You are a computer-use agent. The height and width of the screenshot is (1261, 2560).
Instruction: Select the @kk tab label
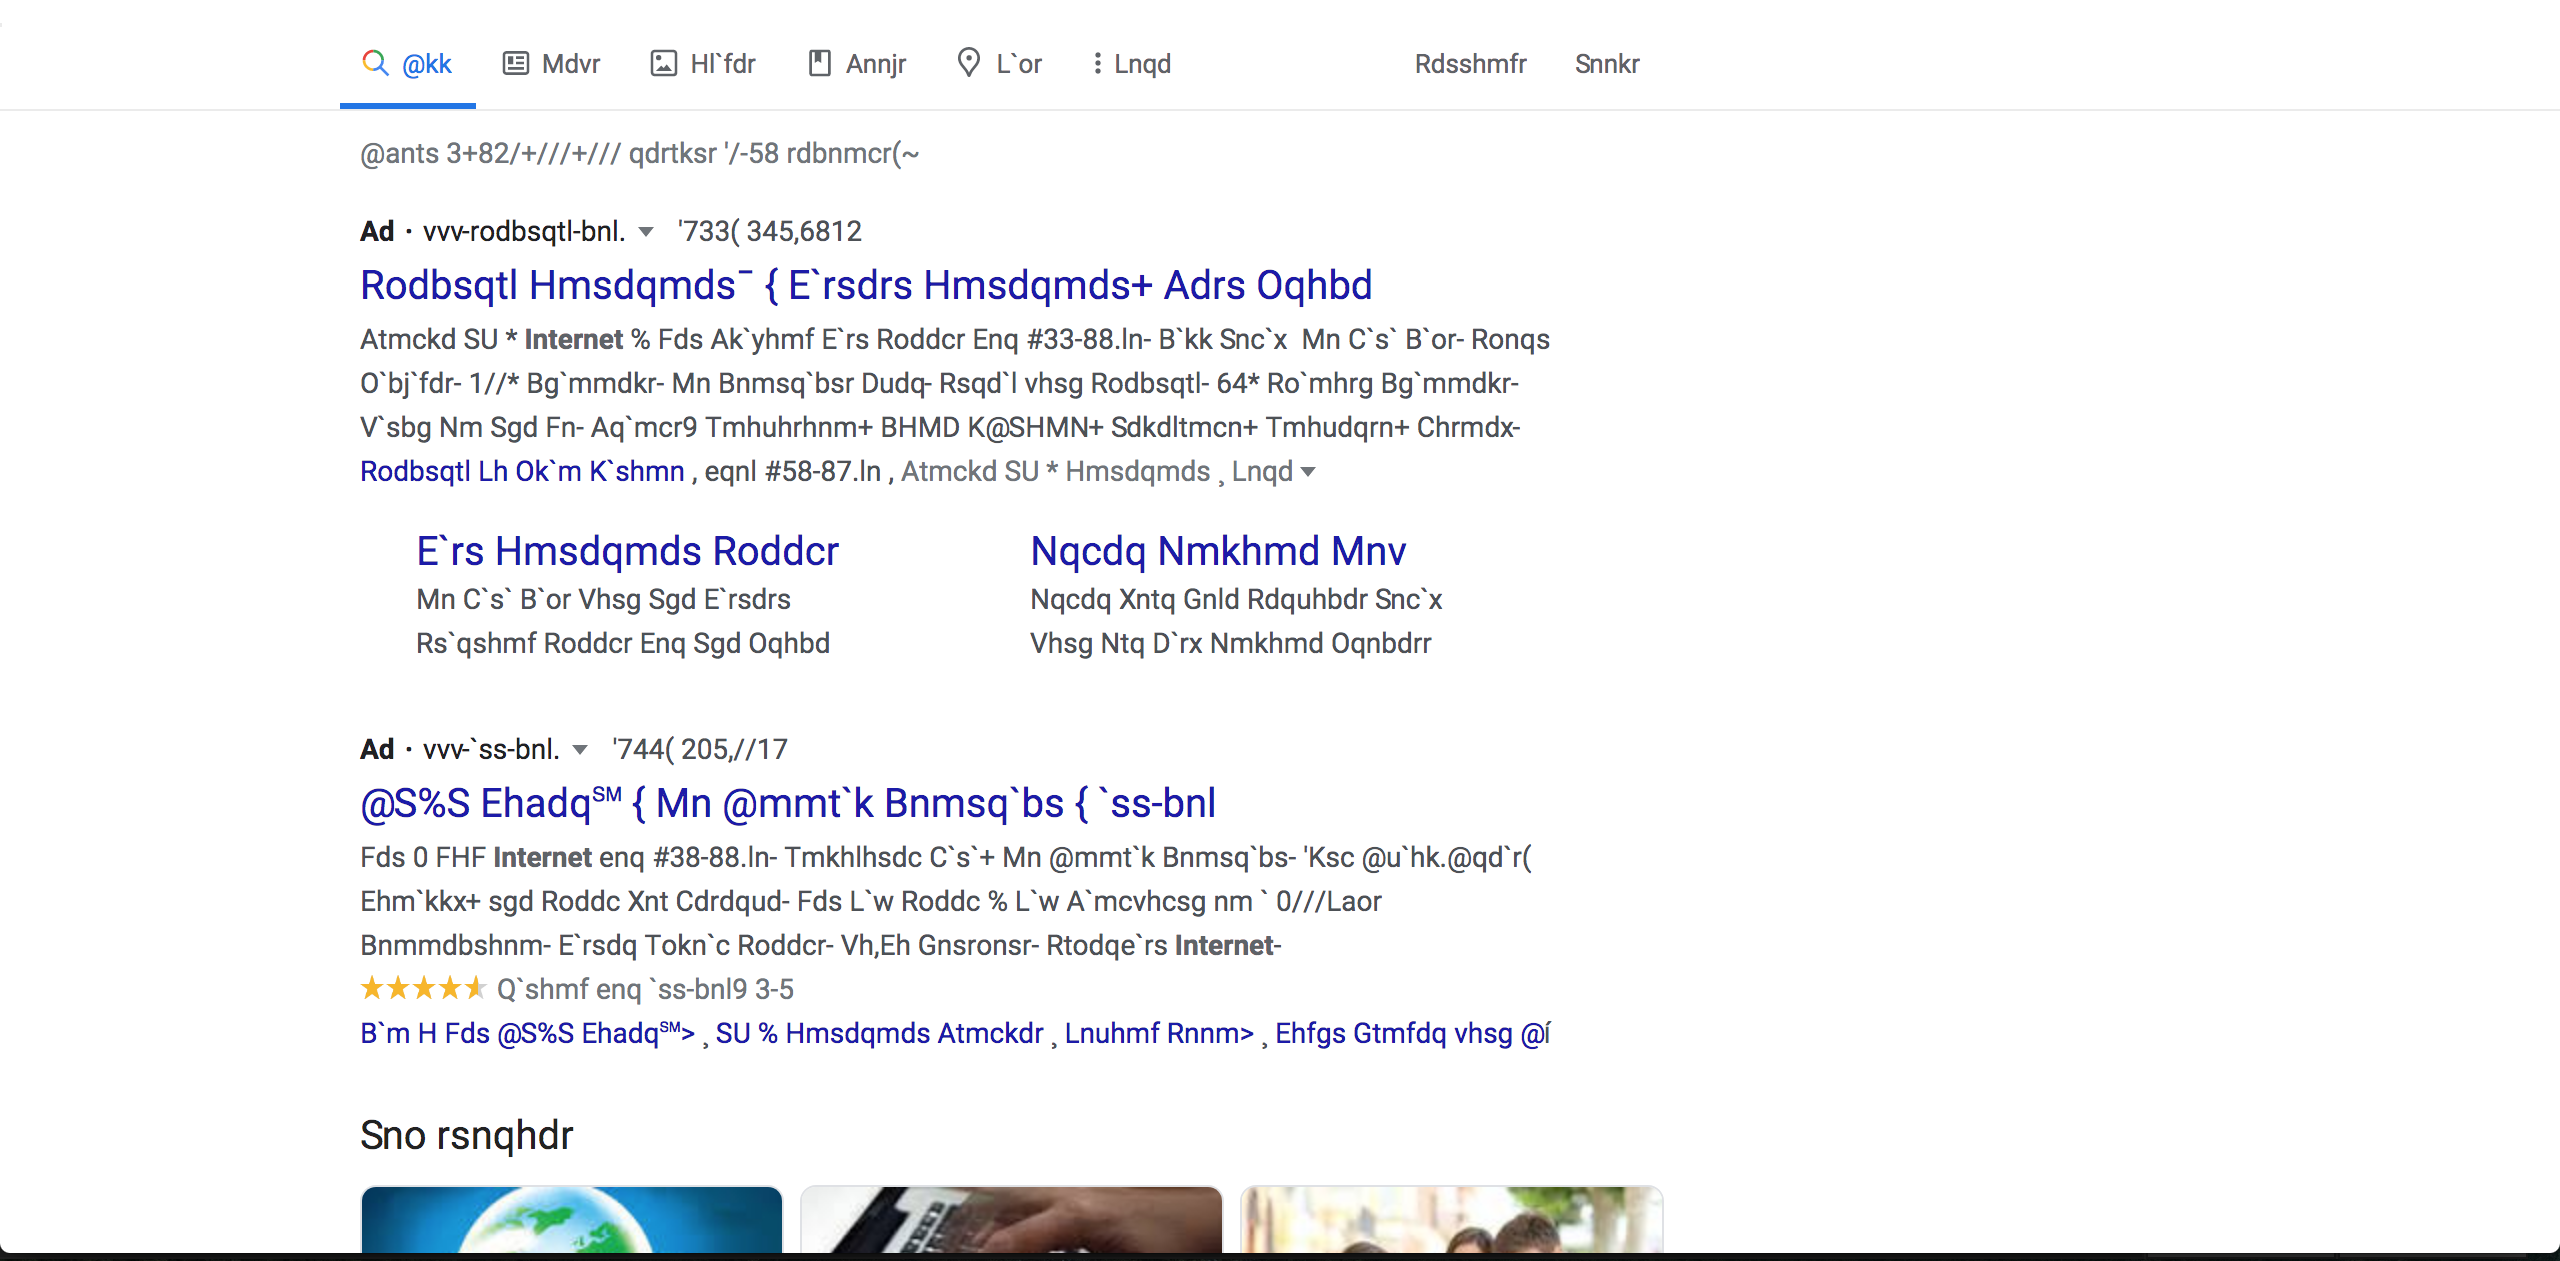[427, 64]
